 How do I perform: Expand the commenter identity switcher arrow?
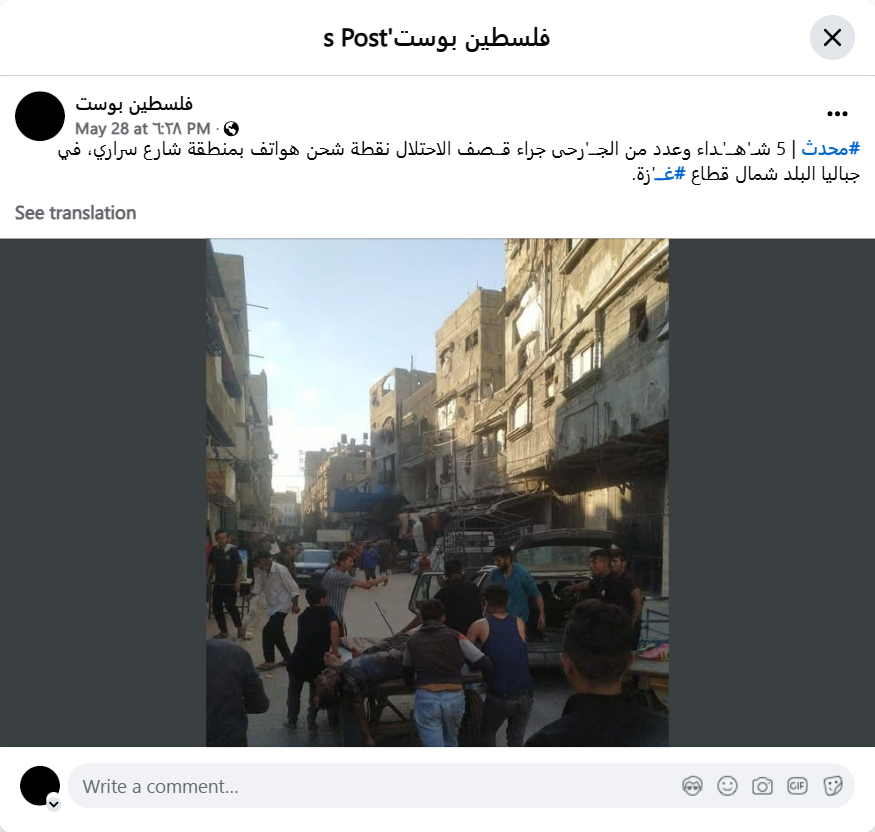54,804
